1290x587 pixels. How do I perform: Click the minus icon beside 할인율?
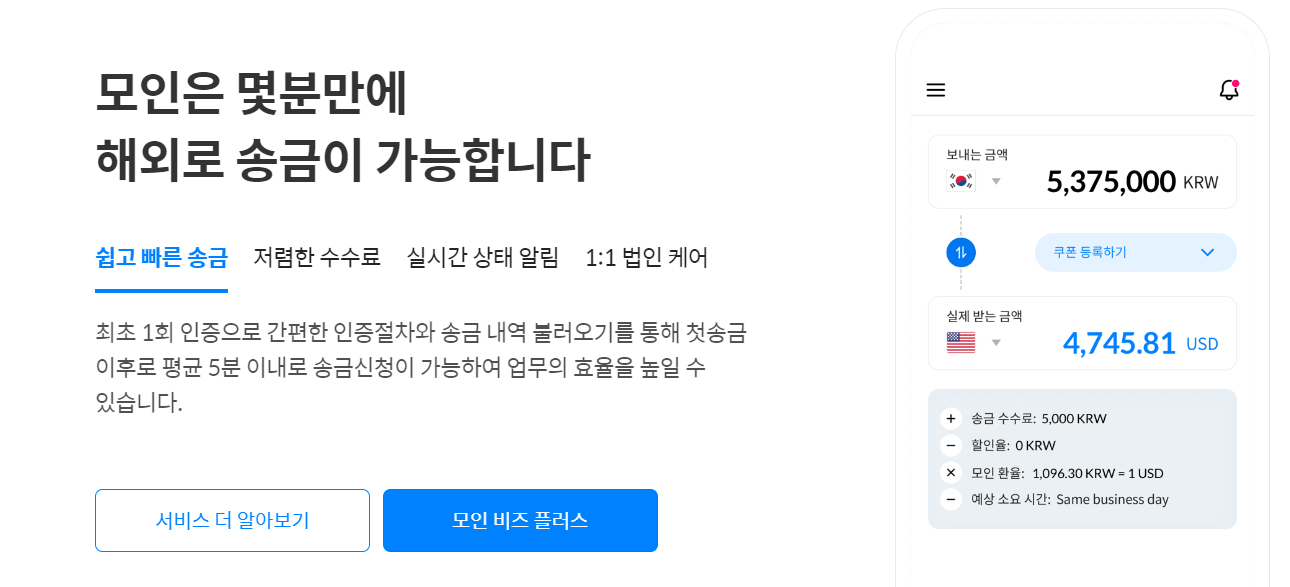(951, 446)
